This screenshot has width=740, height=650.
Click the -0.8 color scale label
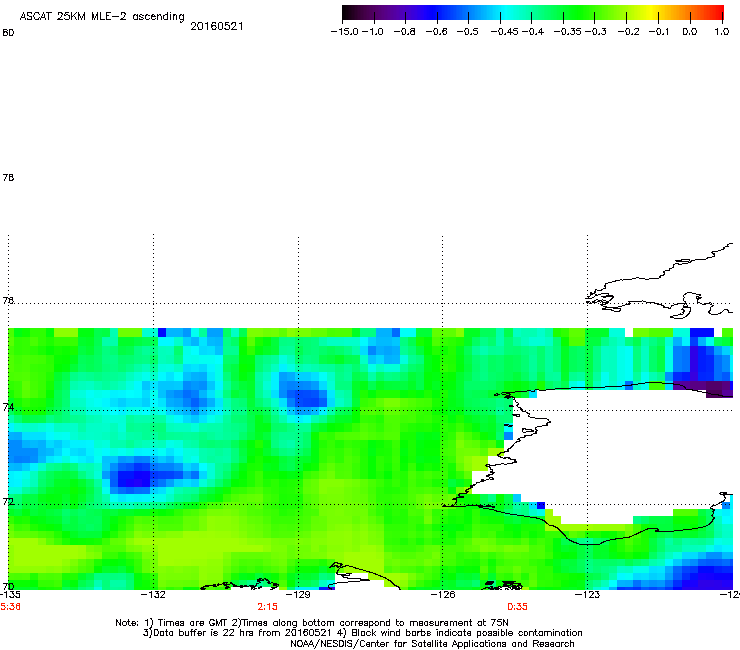click(x=405, y=32)
